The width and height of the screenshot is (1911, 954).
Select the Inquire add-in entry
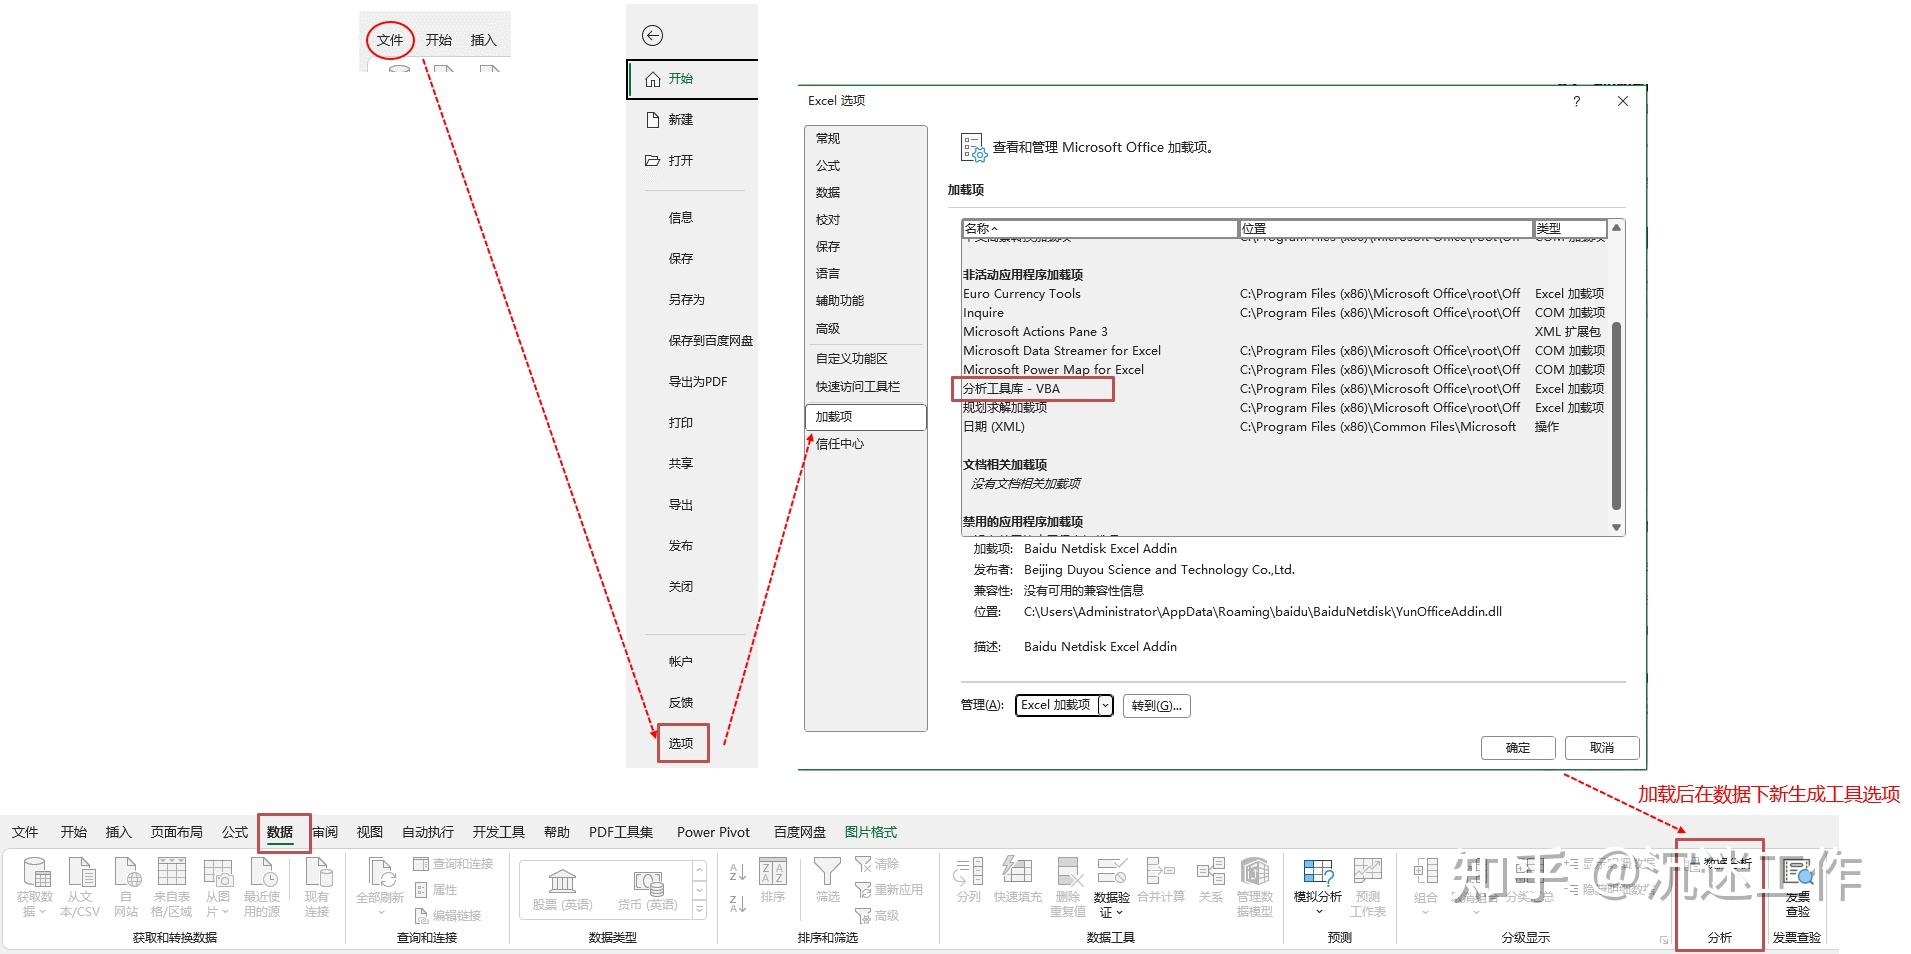pos(983,312)
